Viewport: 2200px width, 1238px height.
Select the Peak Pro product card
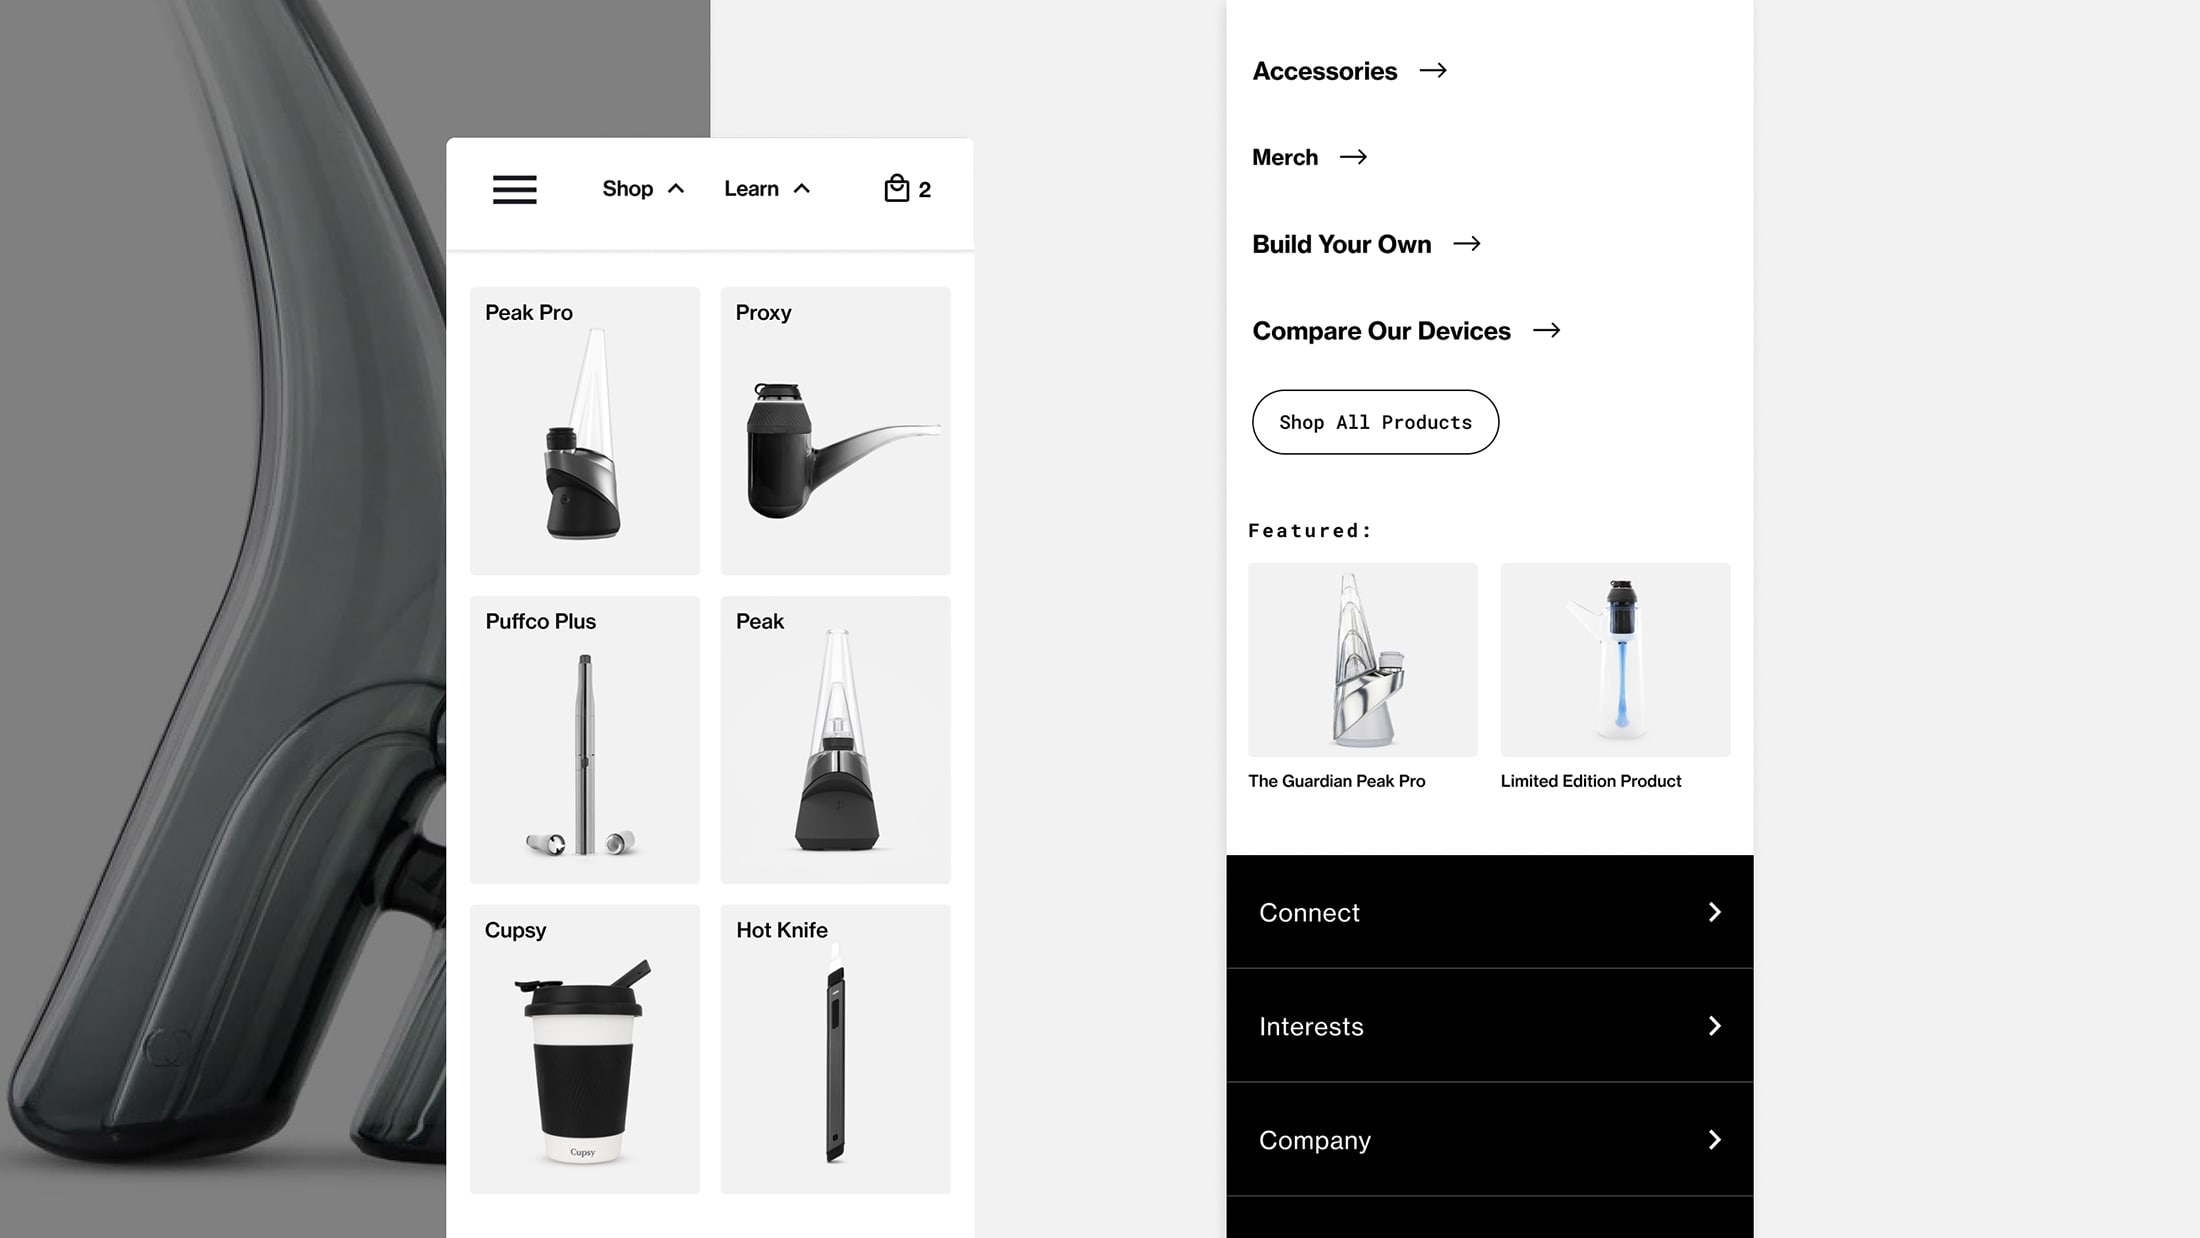pos(585,431)
